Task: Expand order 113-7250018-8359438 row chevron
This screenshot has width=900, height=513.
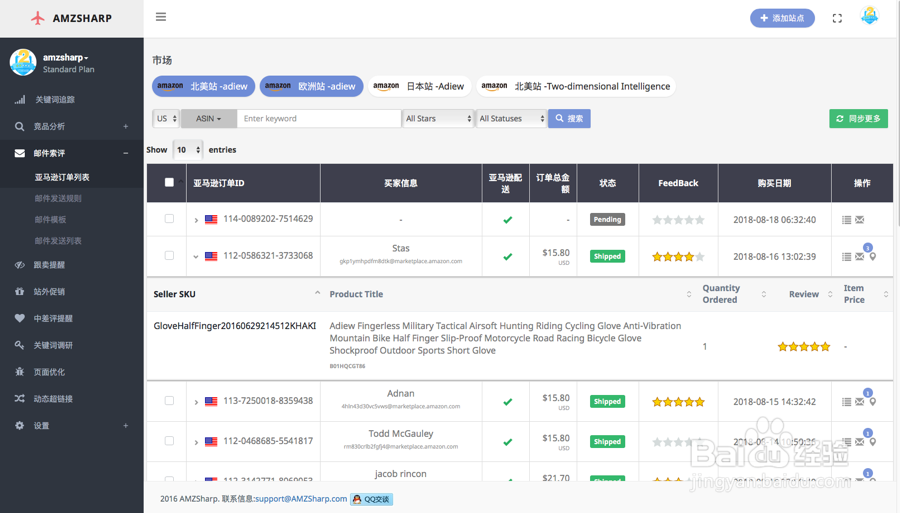Action: pos(196,402)
